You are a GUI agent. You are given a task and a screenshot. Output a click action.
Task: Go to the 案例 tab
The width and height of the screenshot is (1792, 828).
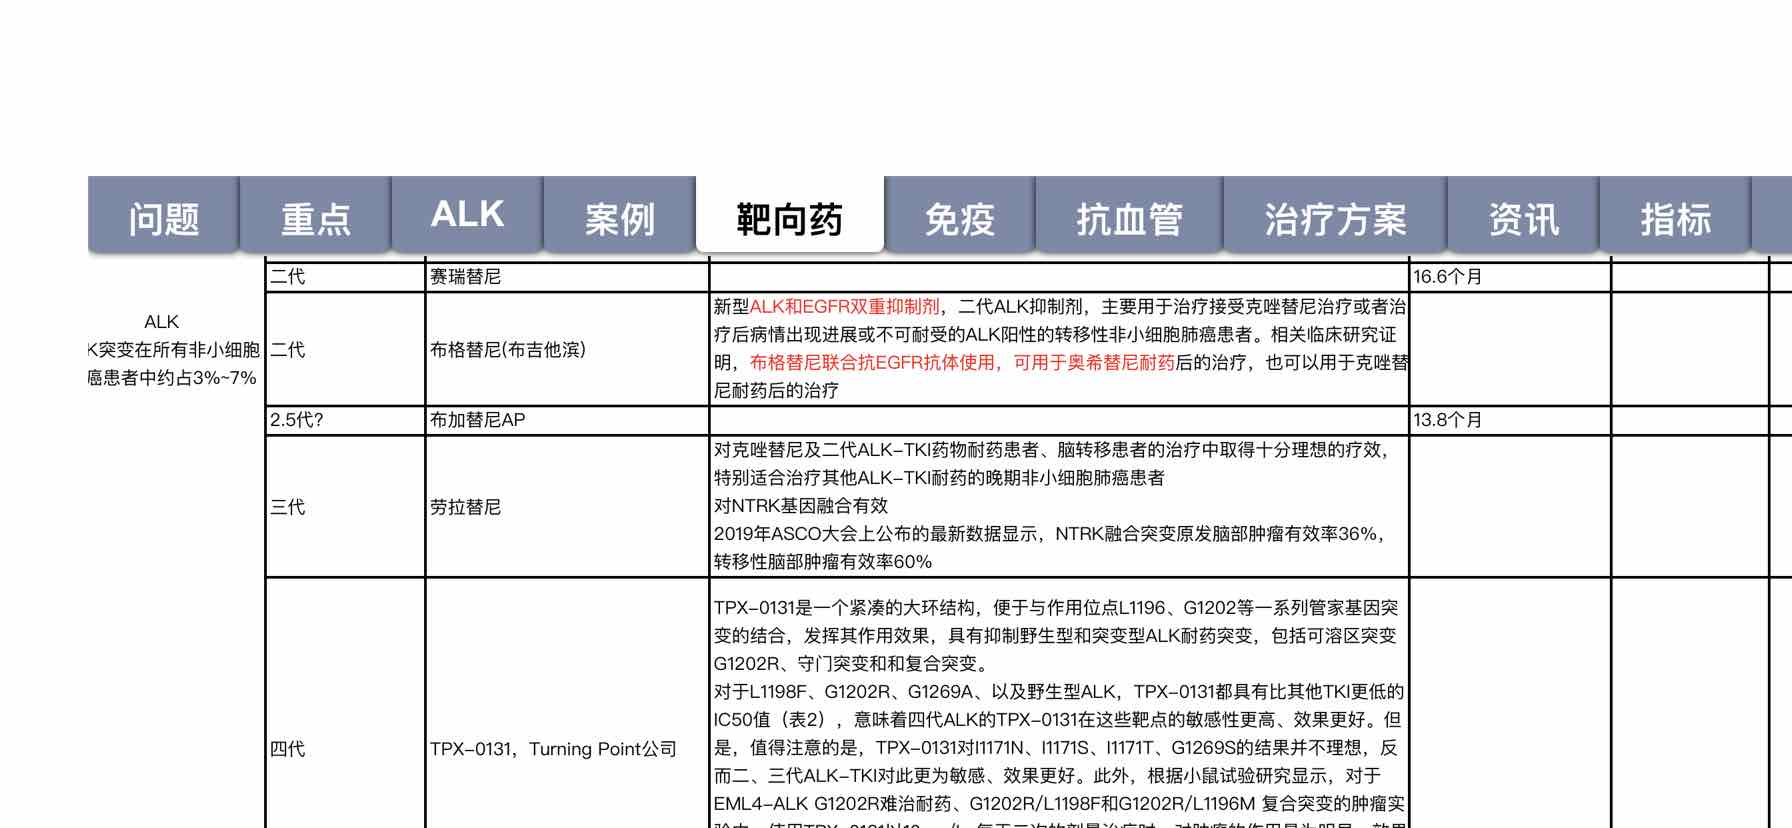pyautogui.click(x=619, y=218)
